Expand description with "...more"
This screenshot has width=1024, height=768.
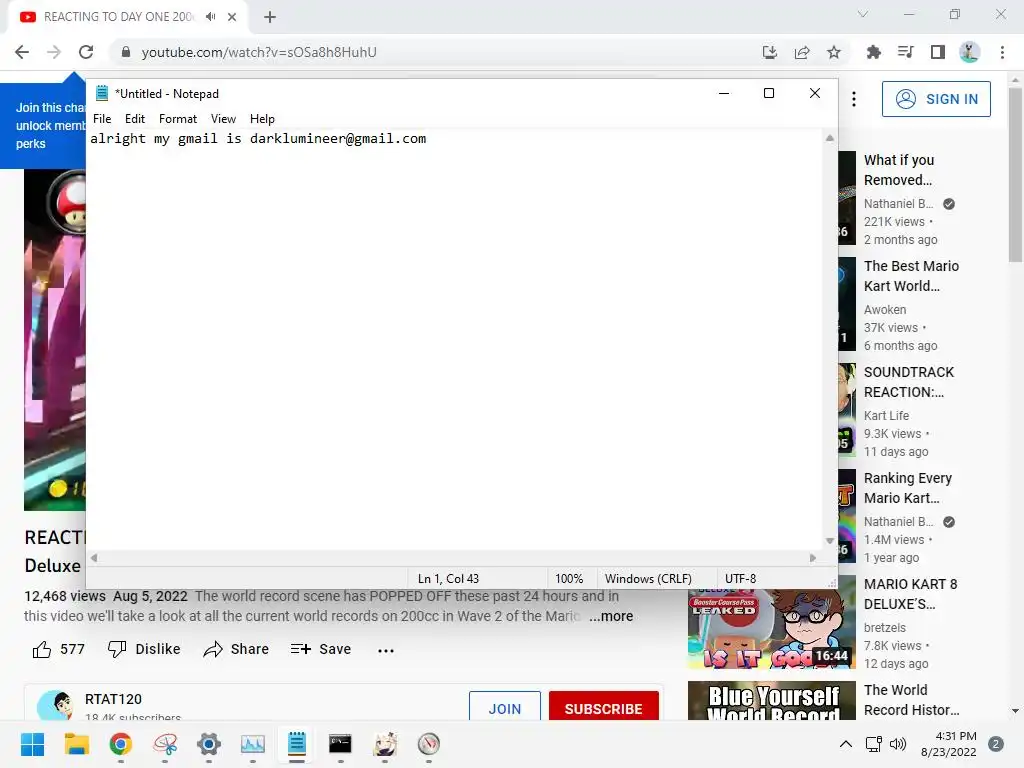[x=611, y=616]
